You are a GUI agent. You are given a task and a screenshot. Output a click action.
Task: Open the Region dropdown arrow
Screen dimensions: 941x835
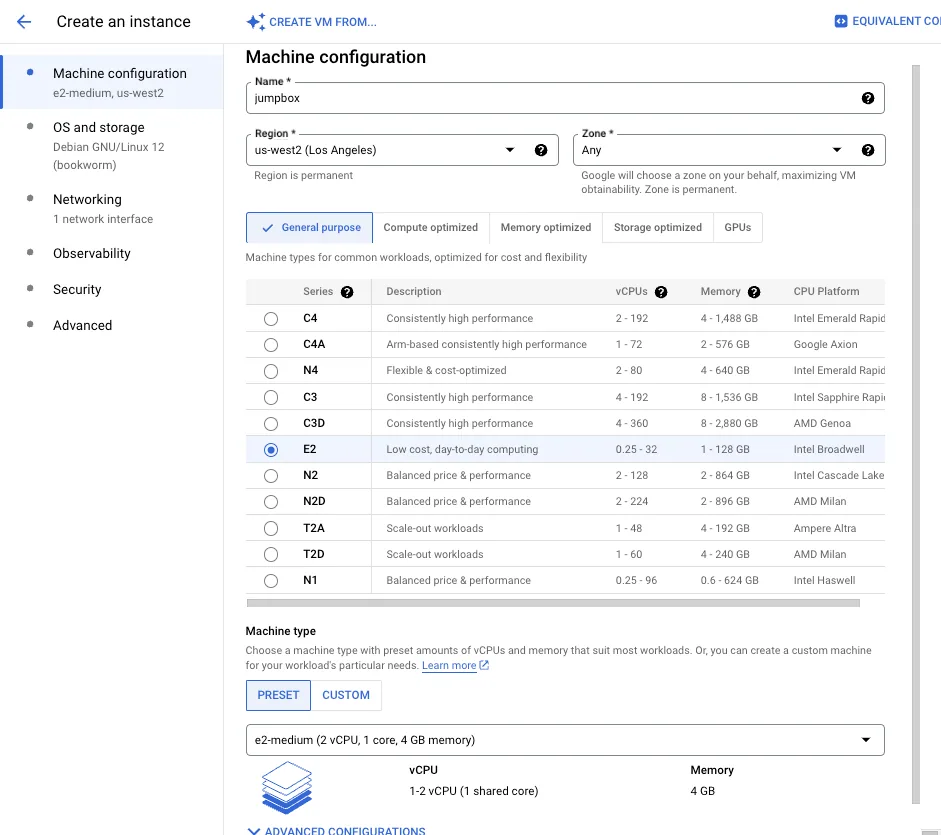click(x=510, y=150)
